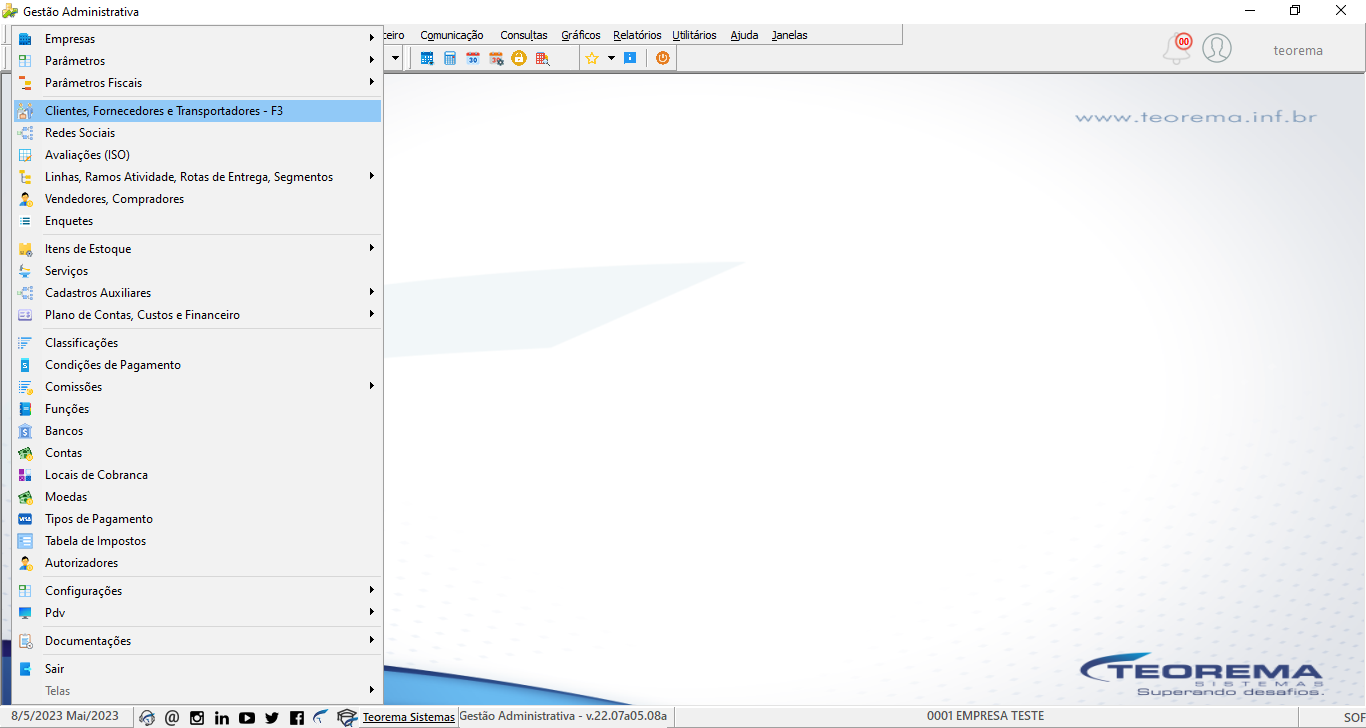Select the Contas menu entry

click(x=197, y=453)
